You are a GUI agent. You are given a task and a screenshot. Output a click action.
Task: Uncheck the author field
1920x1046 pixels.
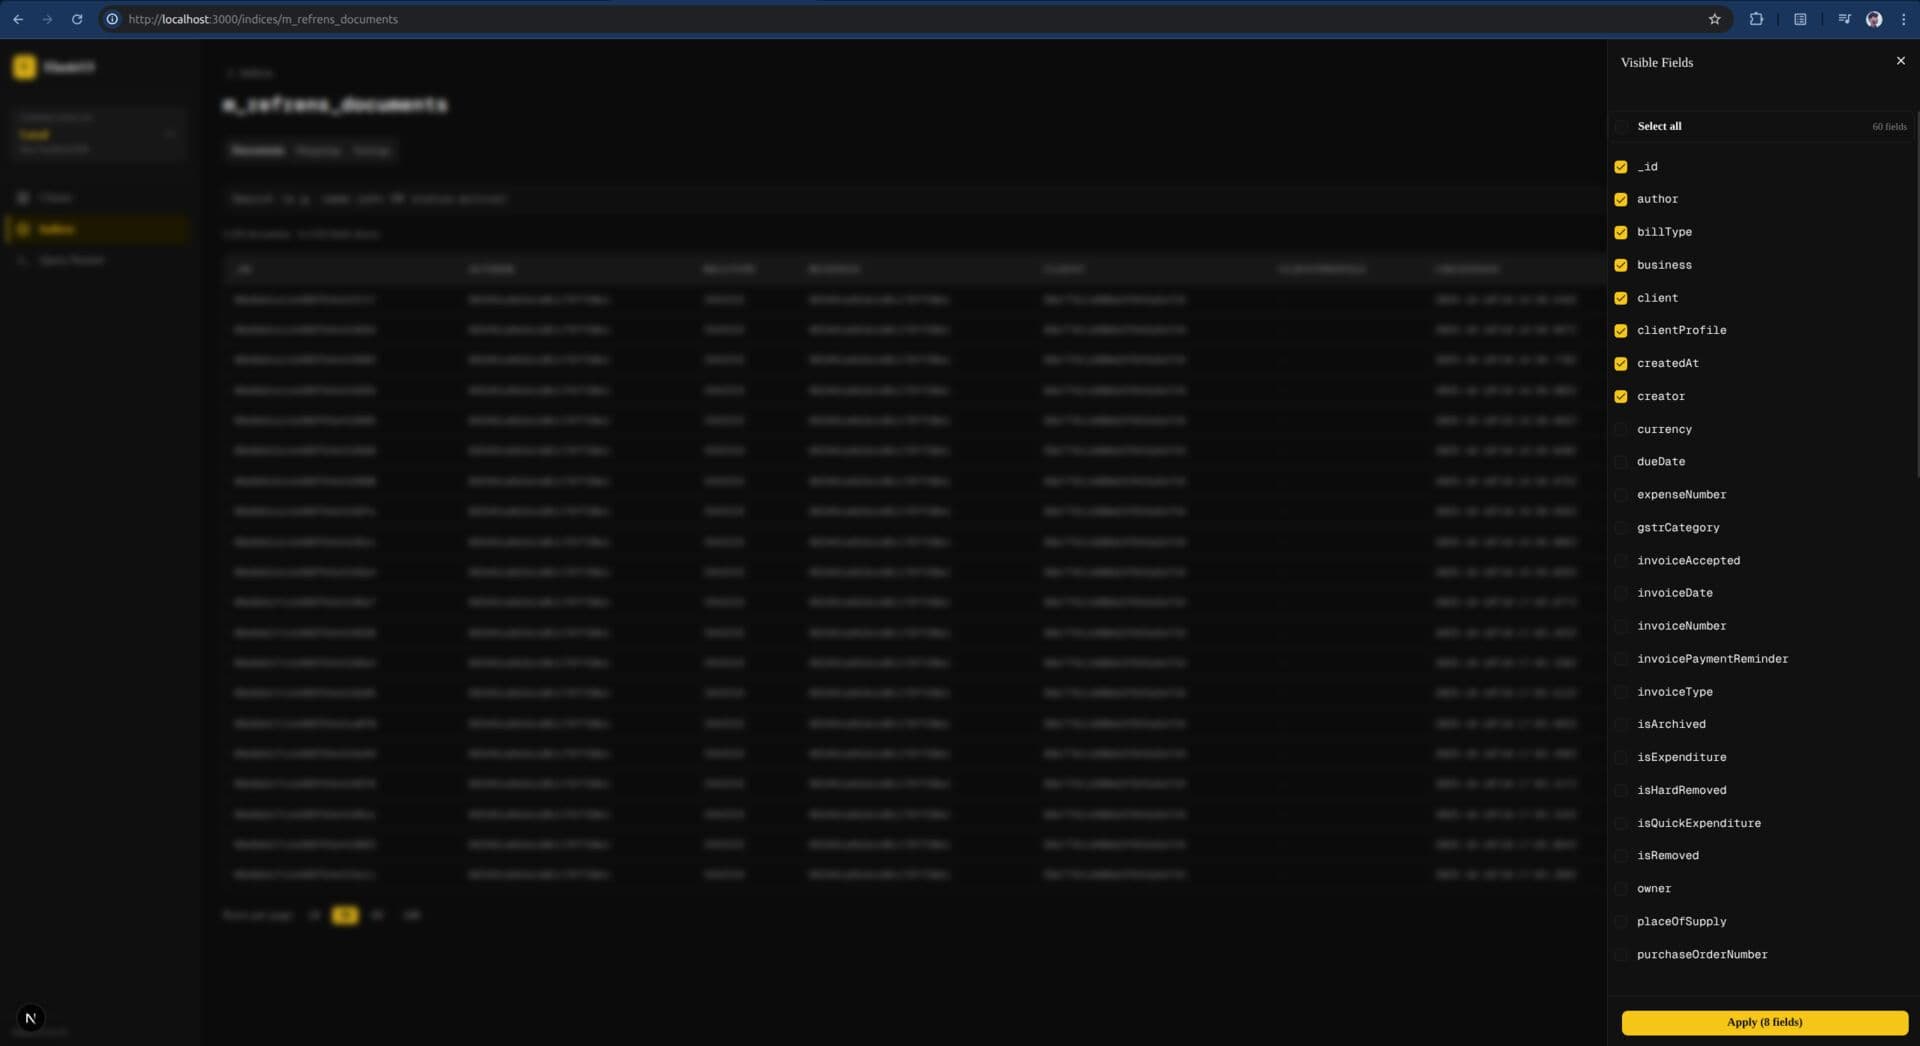point(1621,199)
